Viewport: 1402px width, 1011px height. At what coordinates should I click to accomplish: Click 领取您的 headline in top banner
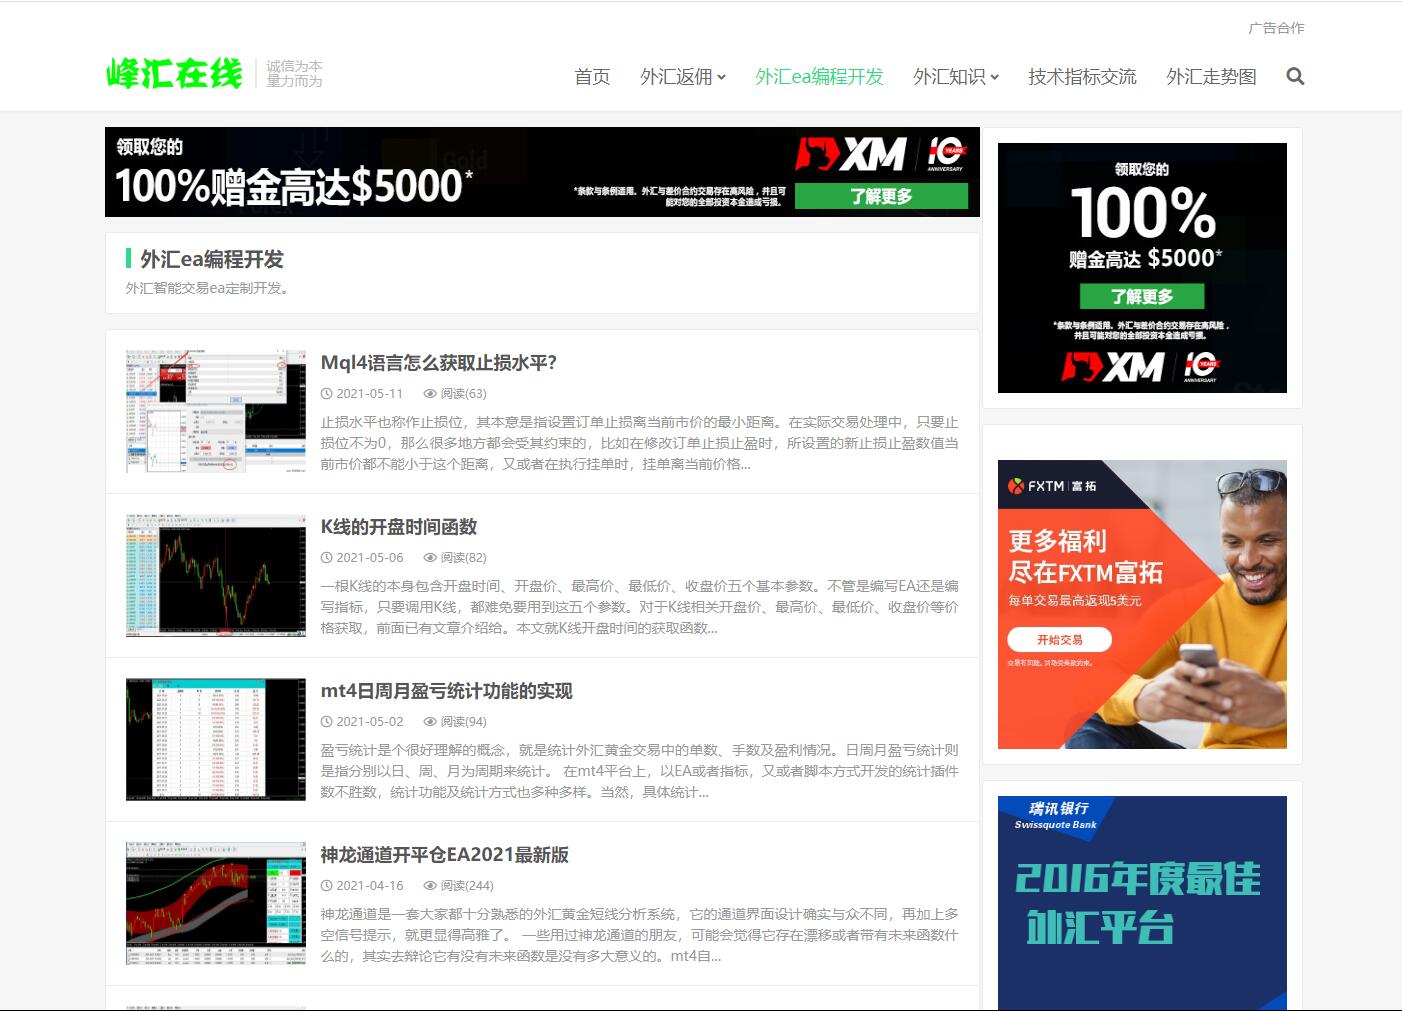coord(150,147)
